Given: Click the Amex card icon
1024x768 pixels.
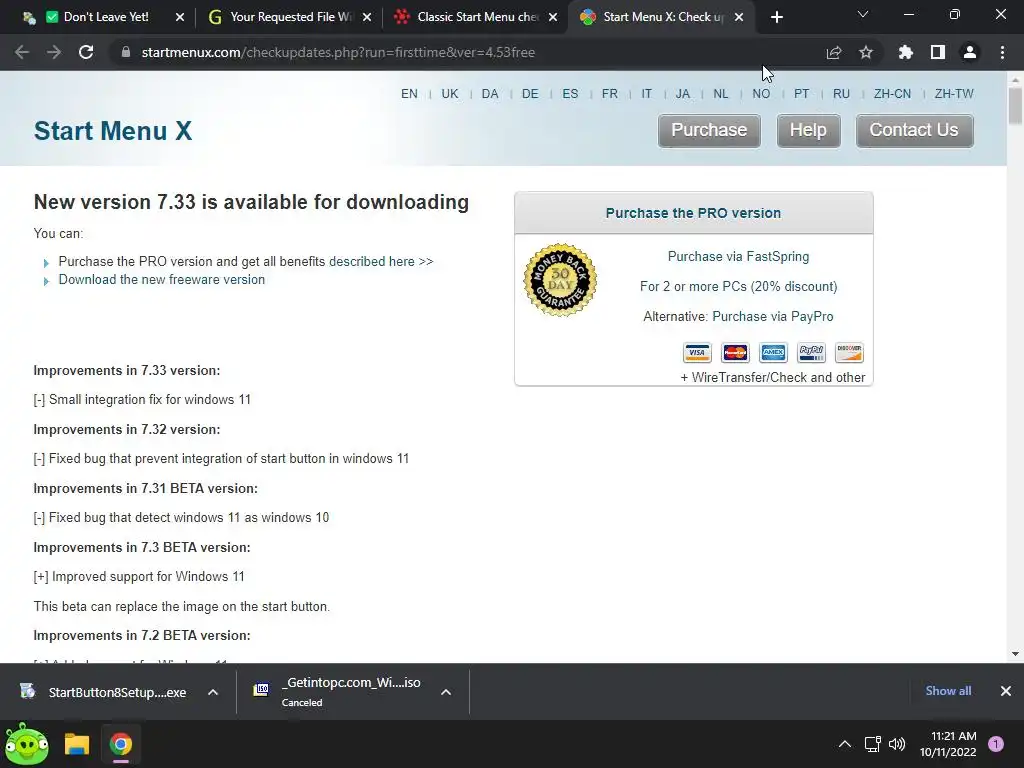Looking at the screenshot, I should [x=773, y=353].
